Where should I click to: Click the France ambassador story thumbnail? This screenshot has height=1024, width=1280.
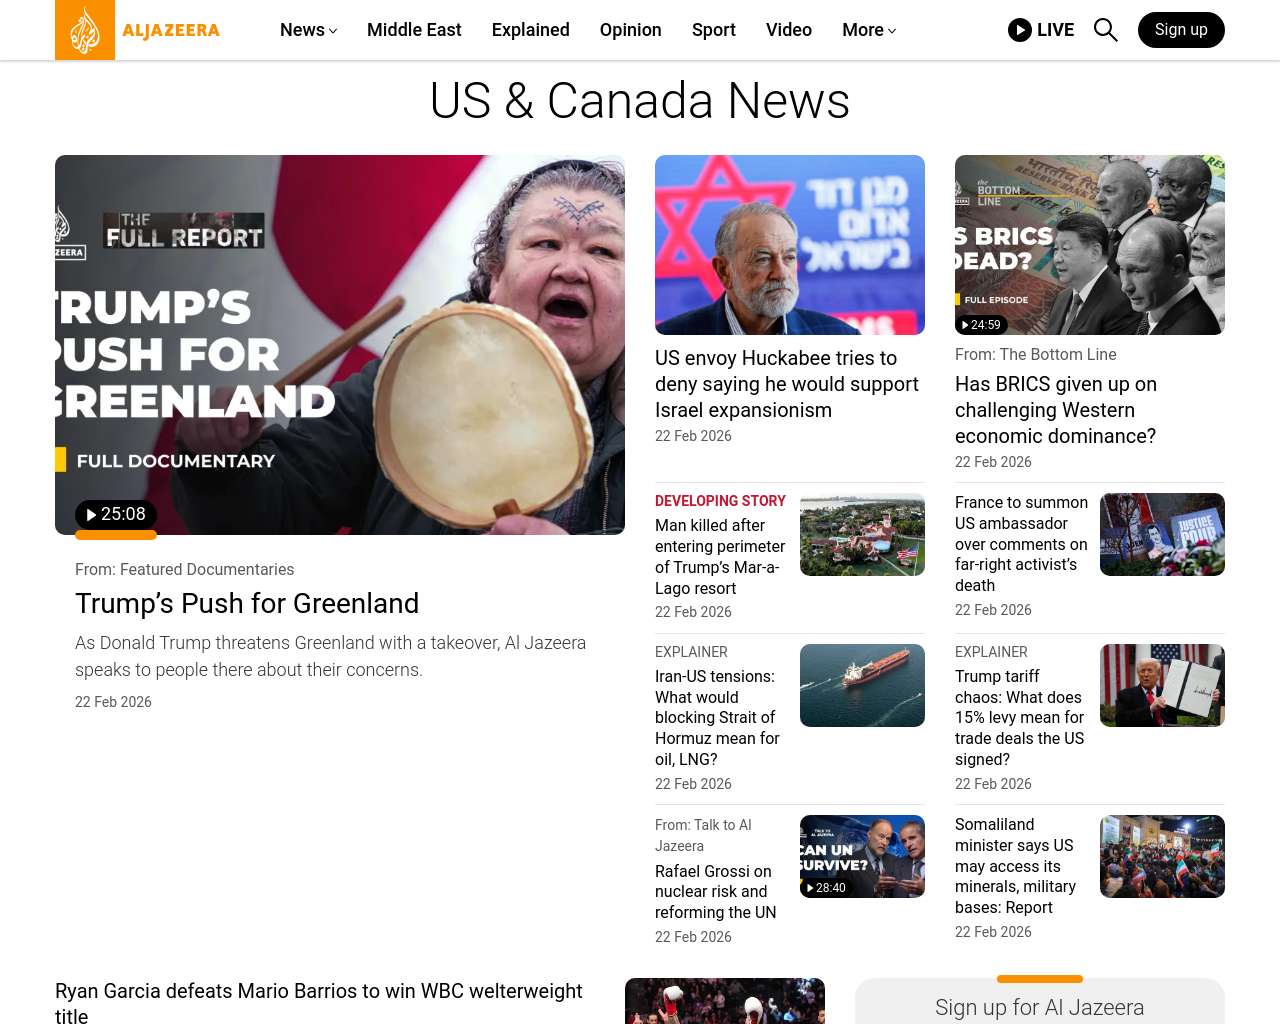click(1162, 534)
